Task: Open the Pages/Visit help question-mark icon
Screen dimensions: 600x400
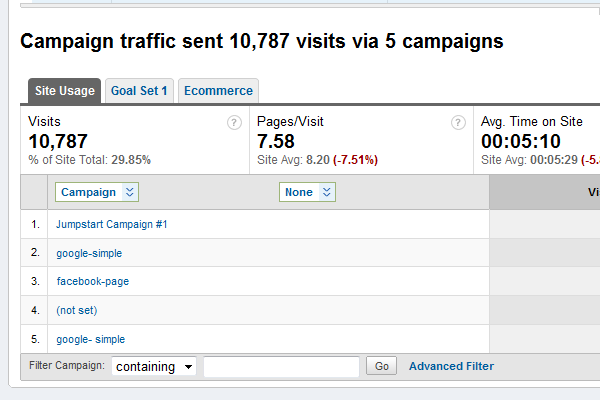Action: pos(458,123)
